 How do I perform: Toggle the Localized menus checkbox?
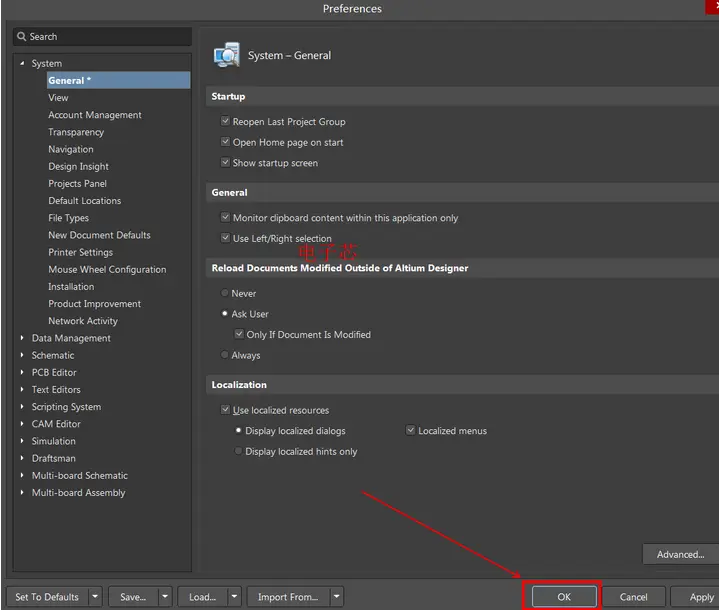click(410, 430)
